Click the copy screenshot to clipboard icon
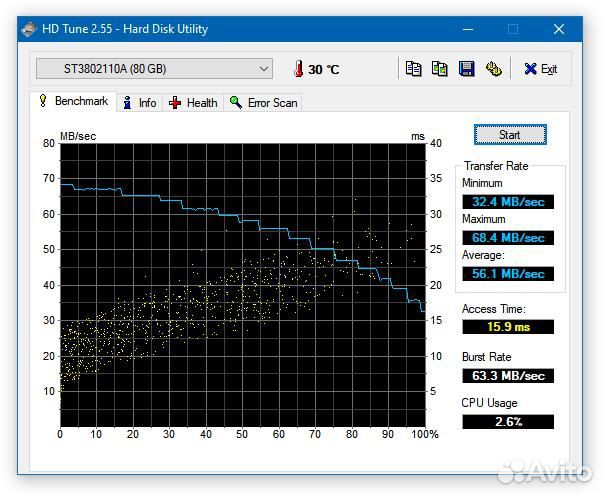Viewport: 604px width, 497px height. [440, 69]
